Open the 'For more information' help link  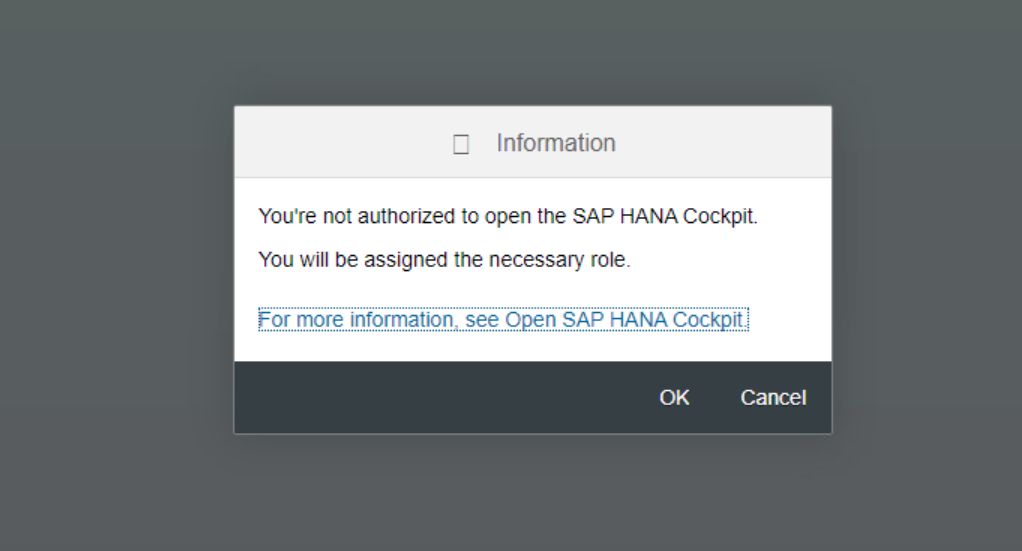[x=502, y=320]
